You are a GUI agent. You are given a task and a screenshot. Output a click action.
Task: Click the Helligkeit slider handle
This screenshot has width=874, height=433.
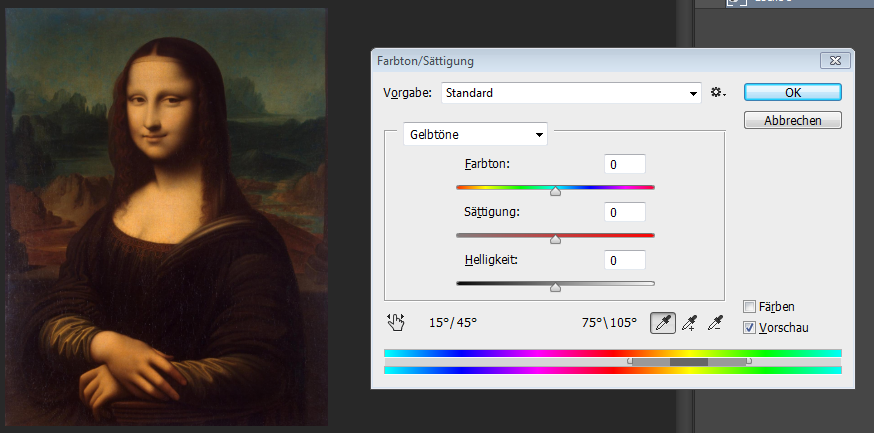click(555, 288)
